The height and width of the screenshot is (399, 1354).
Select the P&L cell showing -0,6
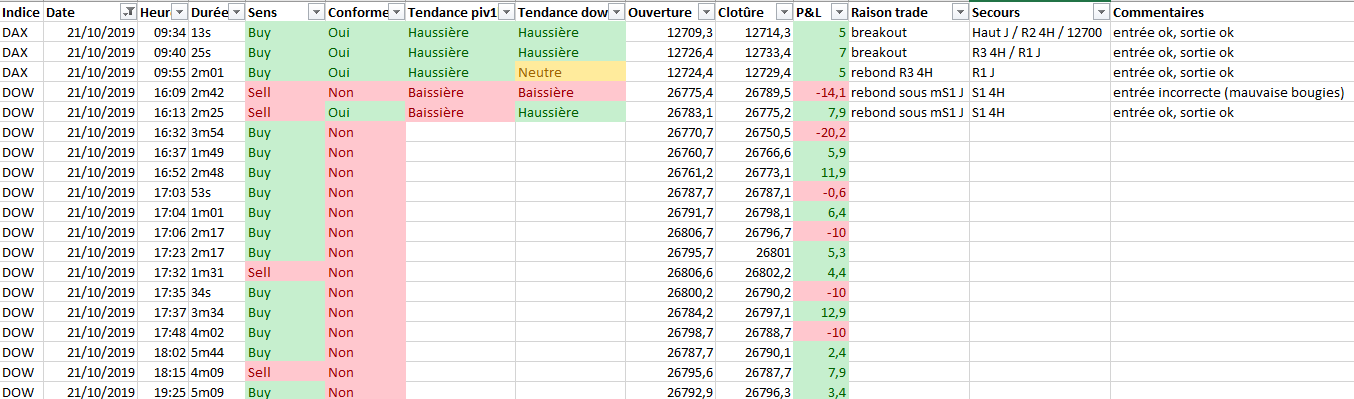[821, 192]
